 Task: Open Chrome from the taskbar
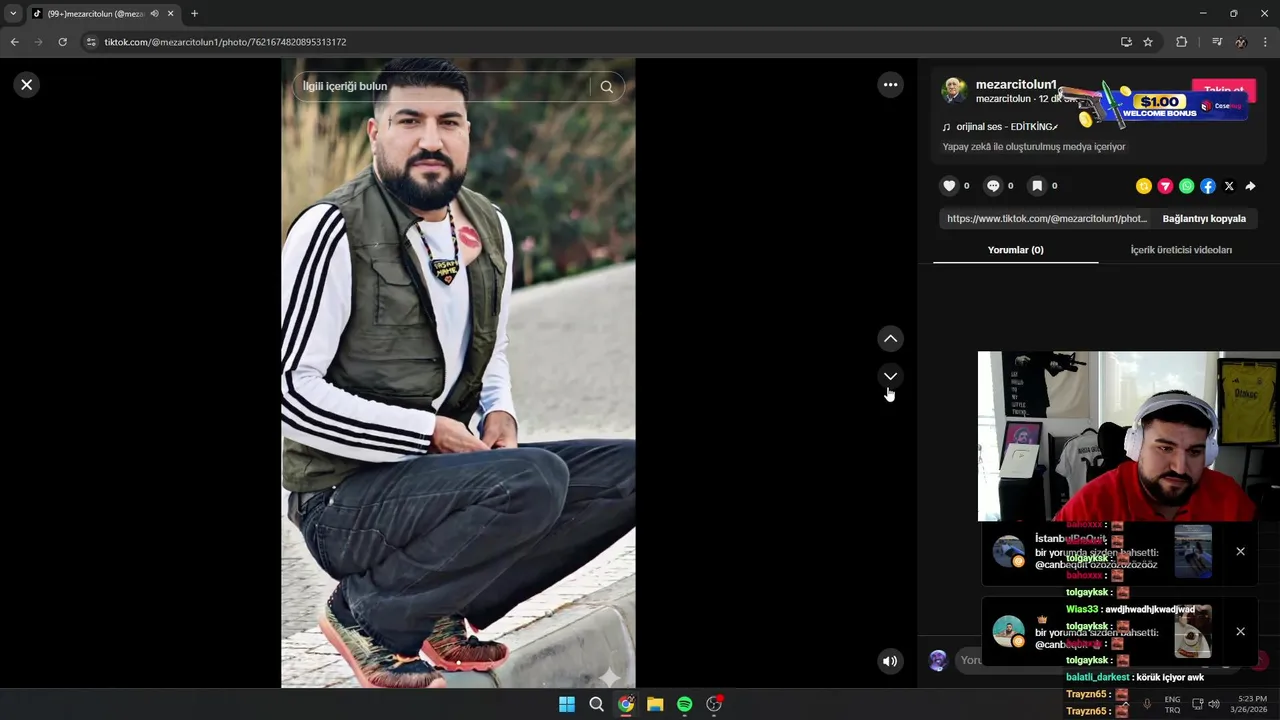pos(626,704)
